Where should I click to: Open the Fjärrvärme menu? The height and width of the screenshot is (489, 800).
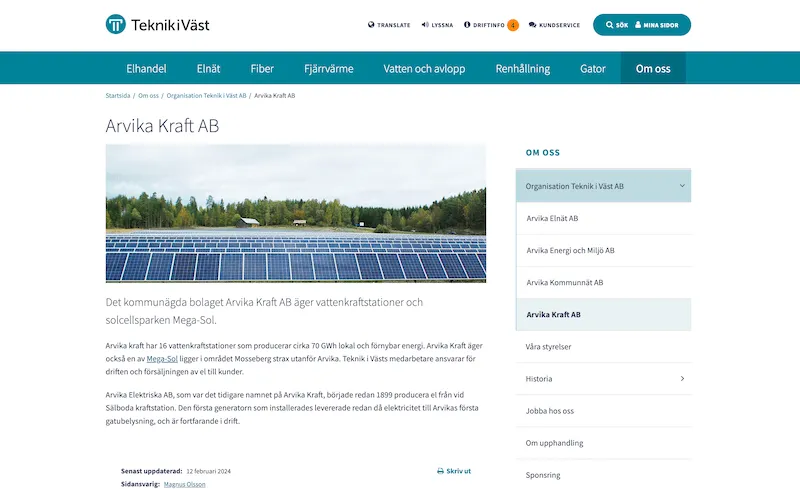pyautogui.click(x=329, y=68)
